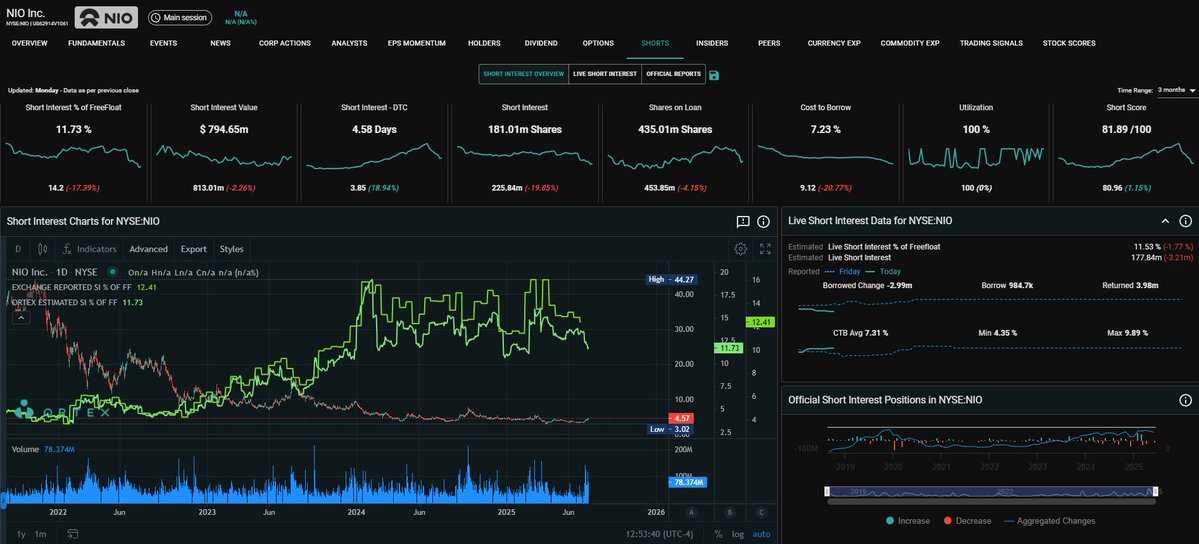Screen dimensions: 1199x544
Task: Toggle auto scale on the chart
Action: point(762,534)
